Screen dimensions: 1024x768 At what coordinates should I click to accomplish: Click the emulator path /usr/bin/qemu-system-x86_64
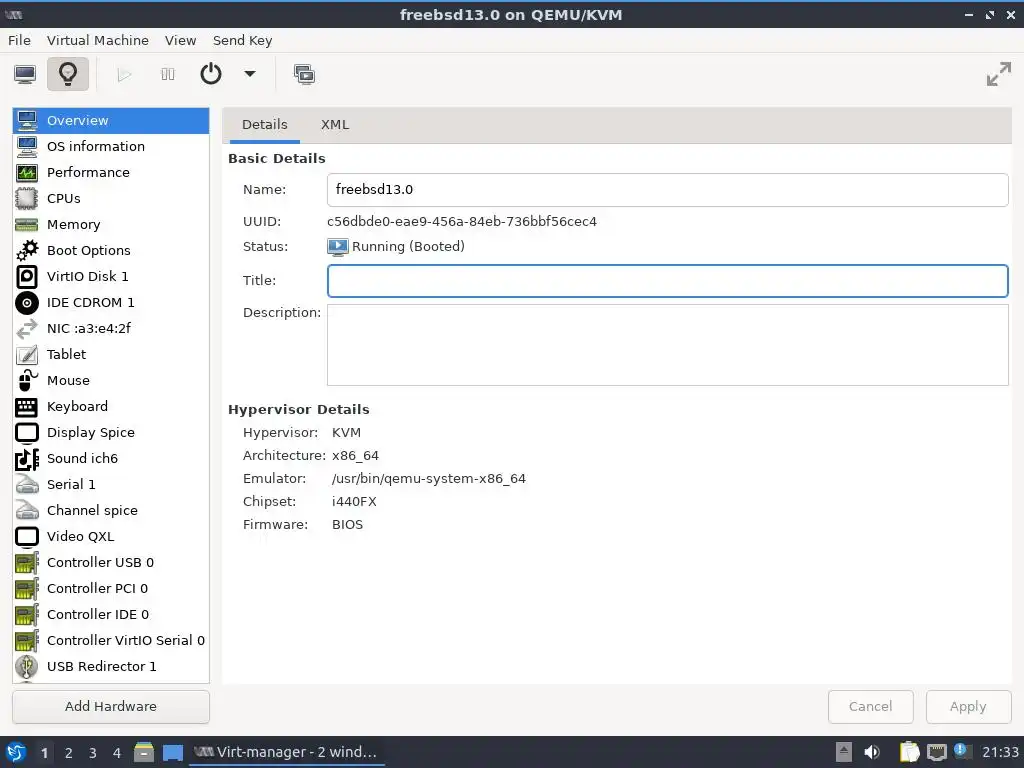click(x=428, y=479)
